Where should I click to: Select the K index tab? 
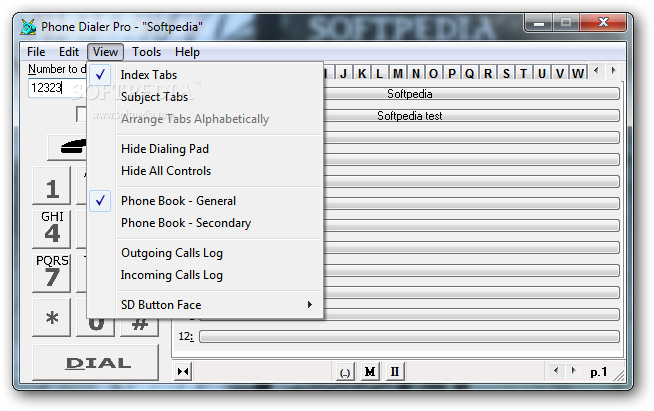[x=362, y=74]
